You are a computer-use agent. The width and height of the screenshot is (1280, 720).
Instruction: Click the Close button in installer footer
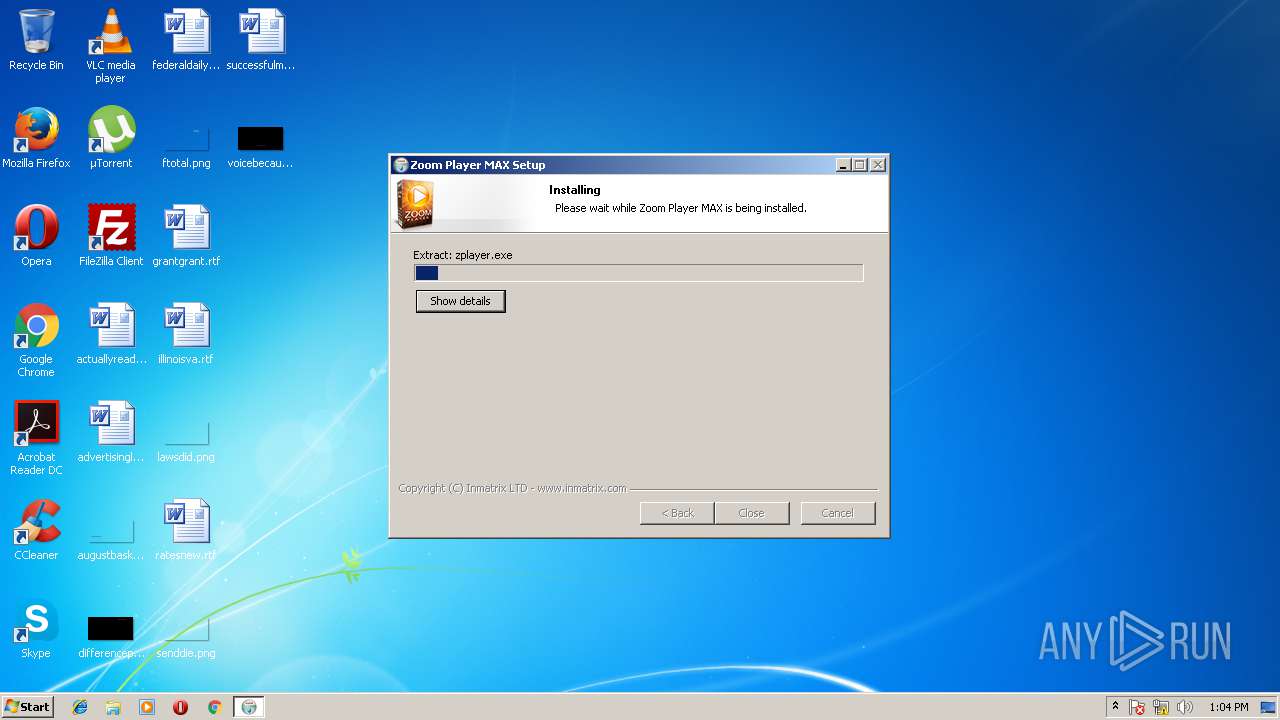click(x=751, y=513)
